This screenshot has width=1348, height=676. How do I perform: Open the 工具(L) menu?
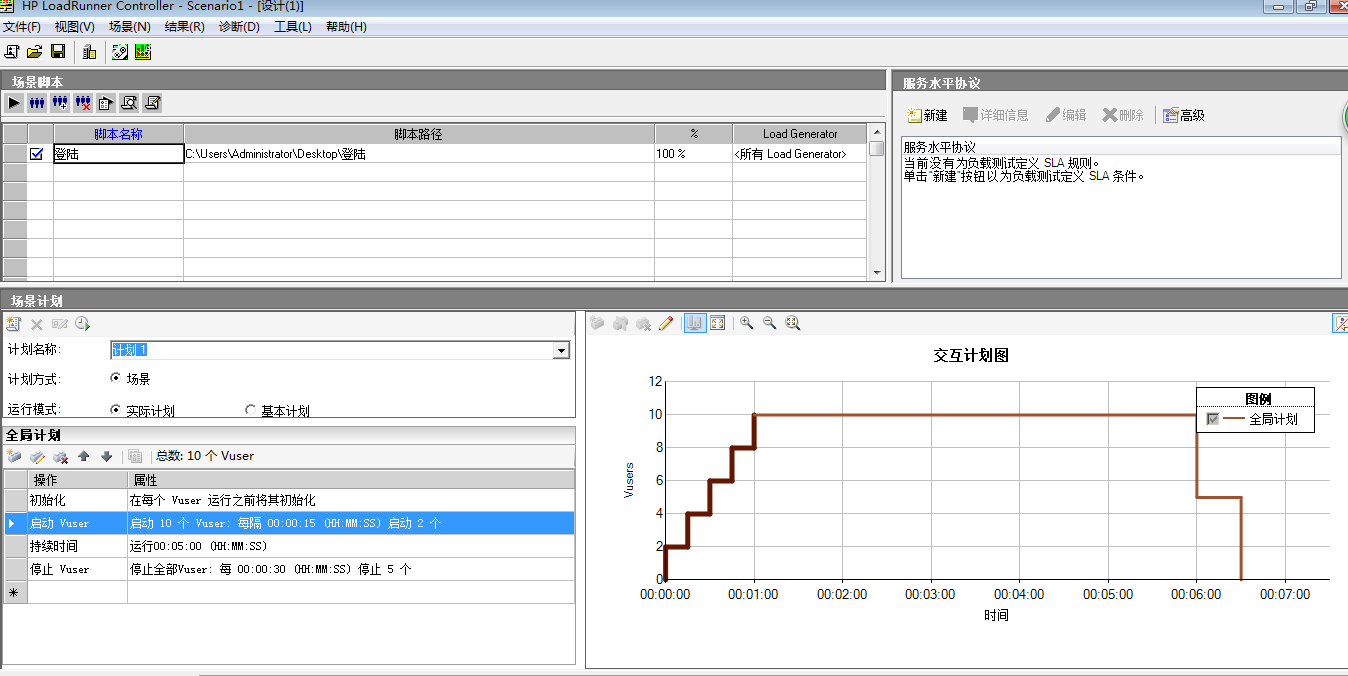(x=293, y=27)
